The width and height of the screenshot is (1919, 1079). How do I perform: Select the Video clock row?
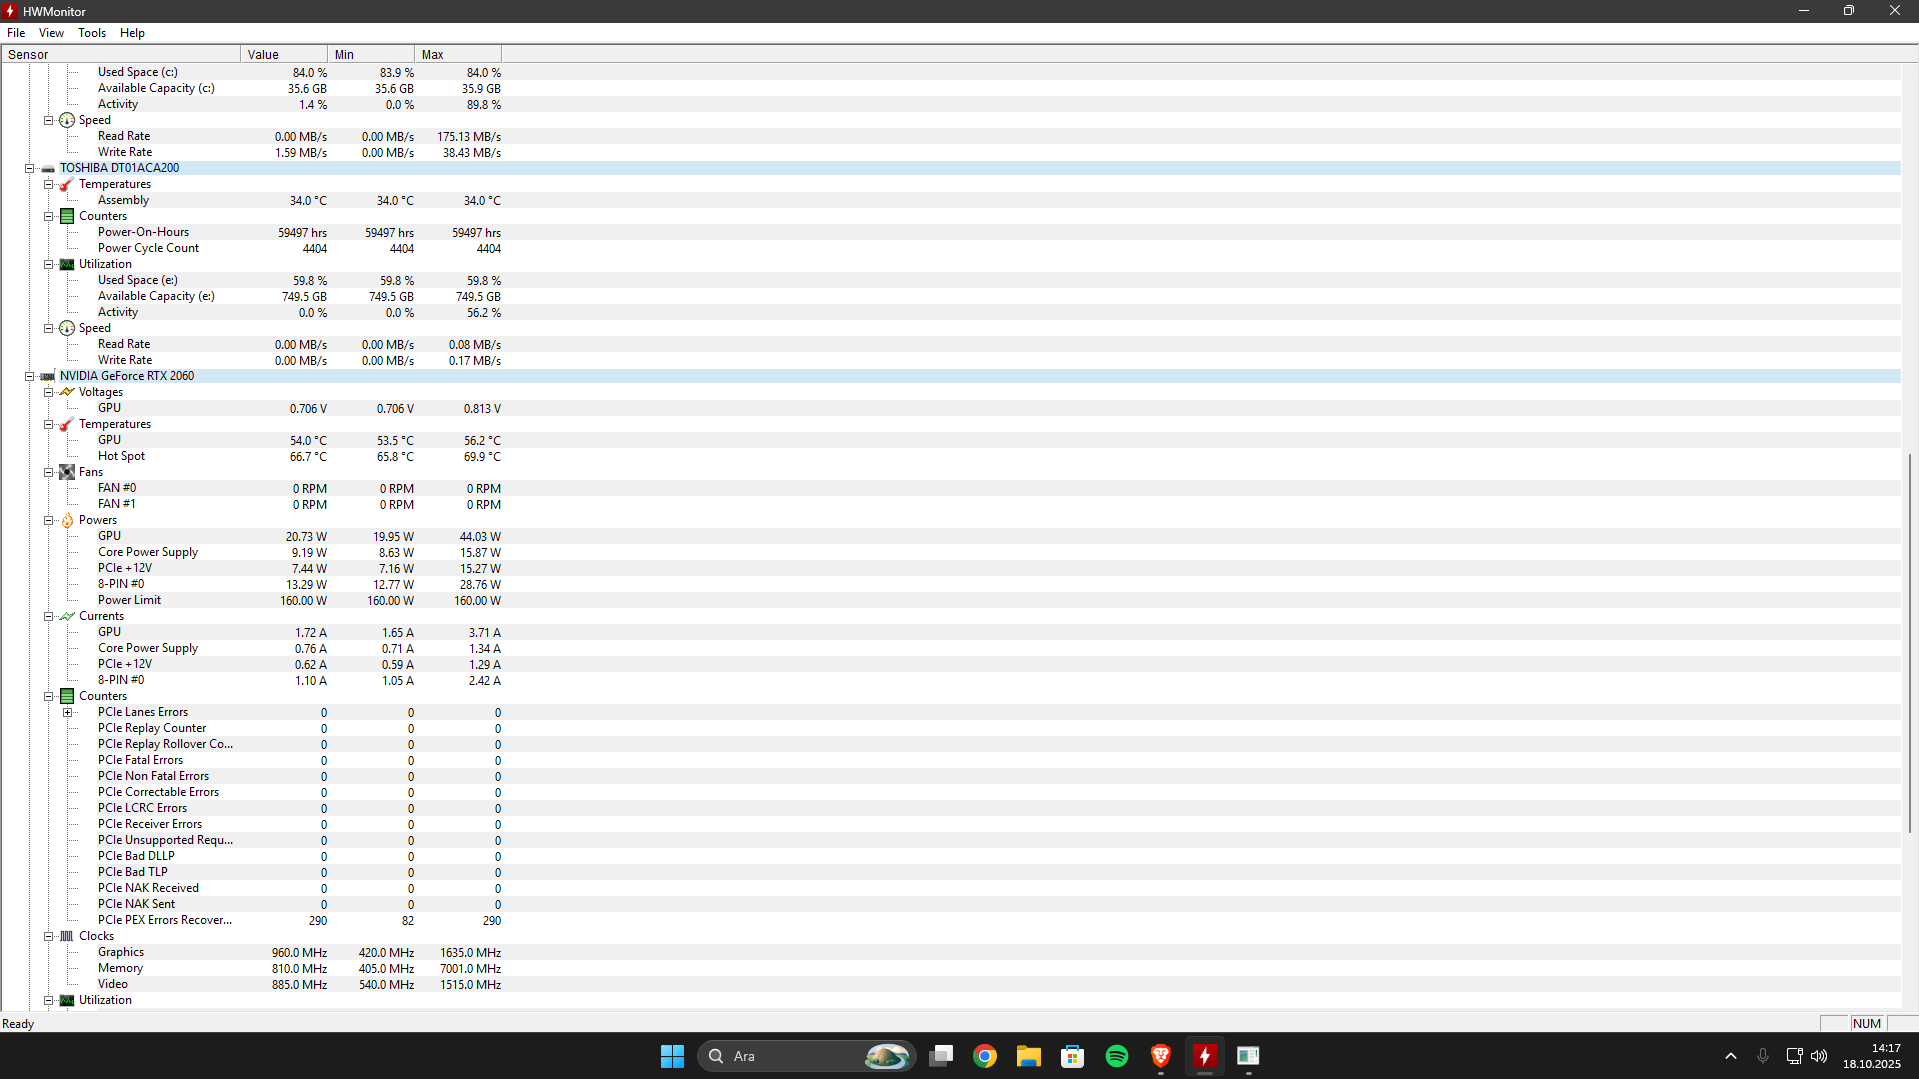[951, 984]
